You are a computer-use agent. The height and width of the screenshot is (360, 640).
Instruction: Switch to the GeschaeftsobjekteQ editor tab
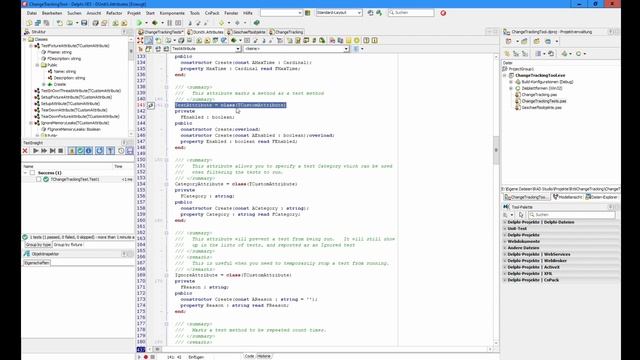click(x=246, y=32)
